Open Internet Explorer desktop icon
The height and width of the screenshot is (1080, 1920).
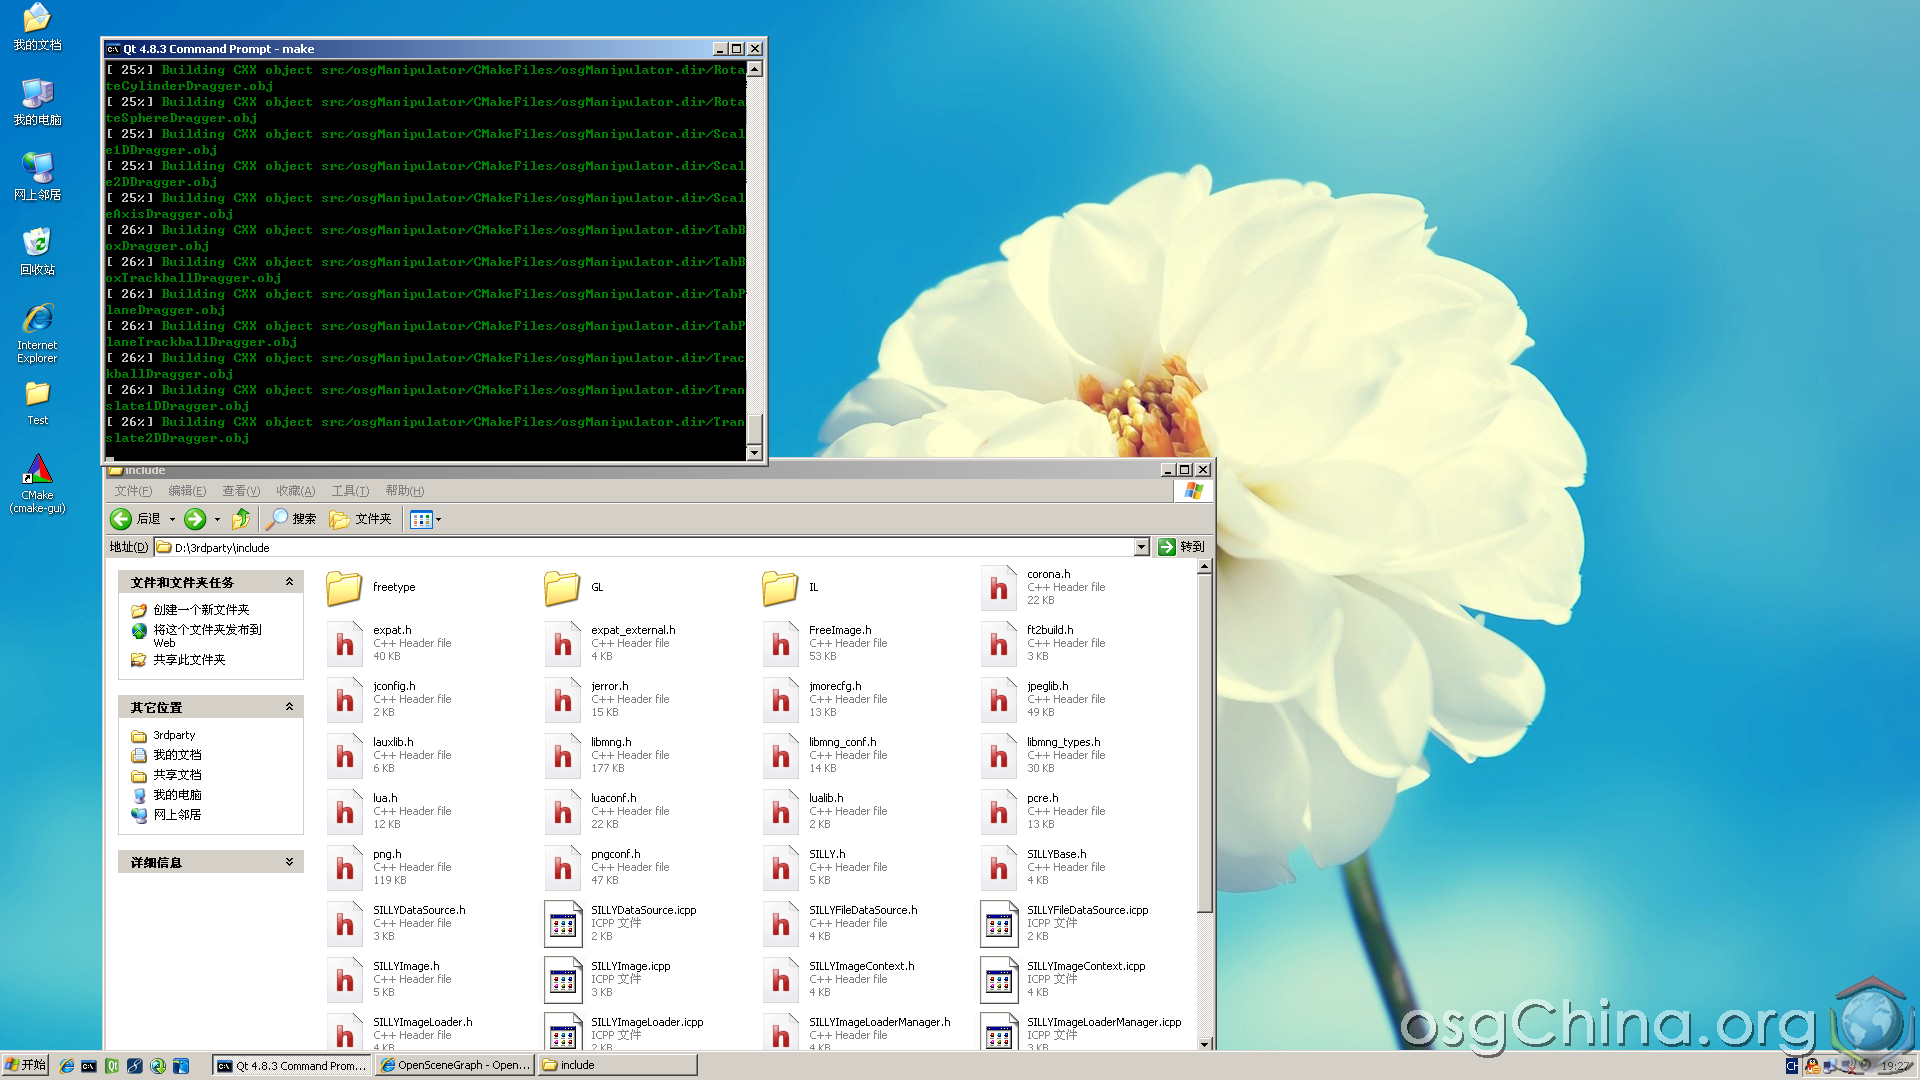click(x=37, y=333)
